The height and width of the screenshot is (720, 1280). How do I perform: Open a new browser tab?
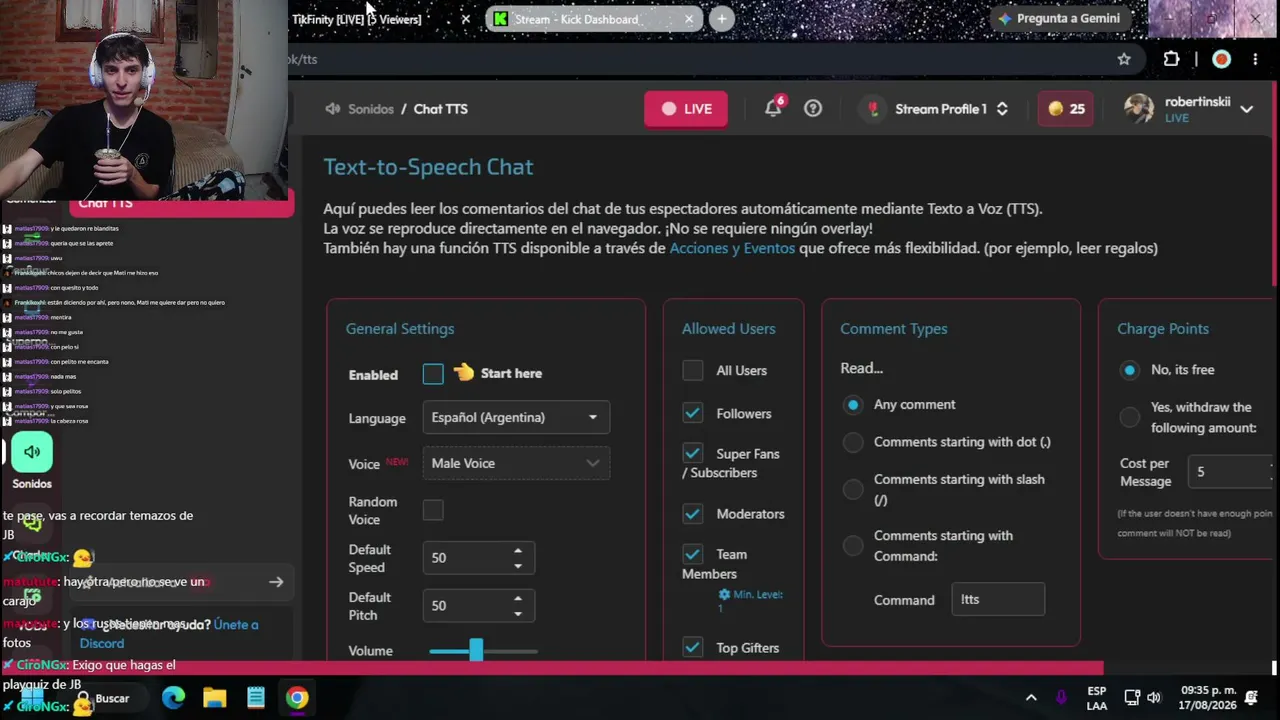point(721,19)
